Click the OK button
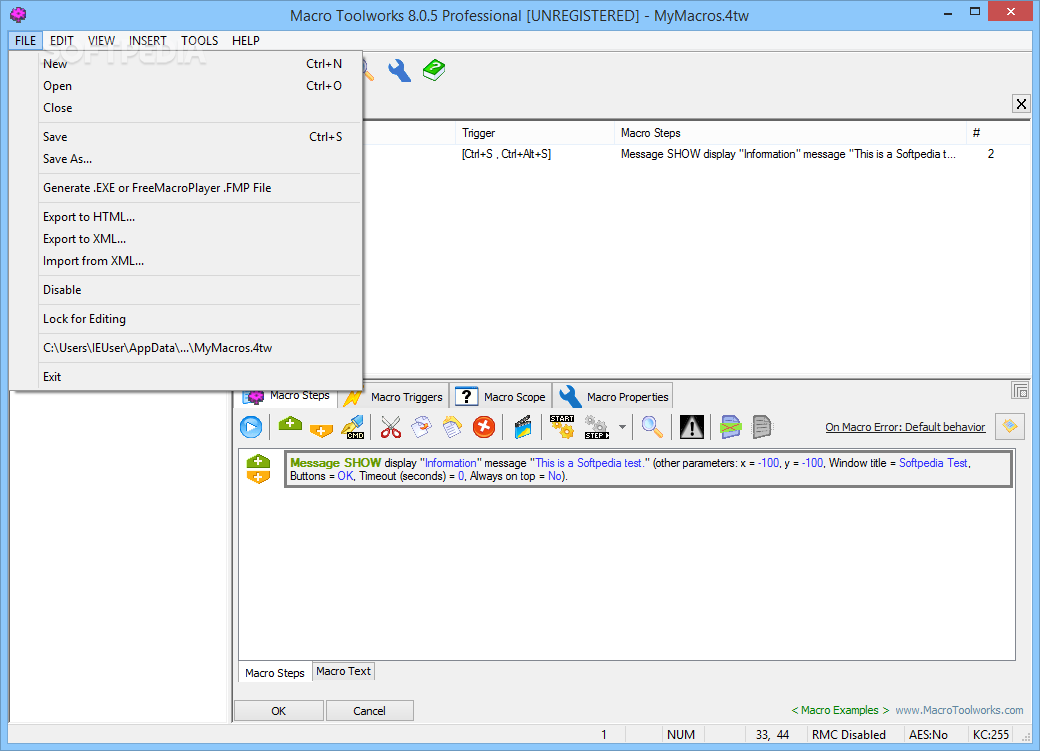Viewport: 1040px width, 751px height. pos(279,711)
